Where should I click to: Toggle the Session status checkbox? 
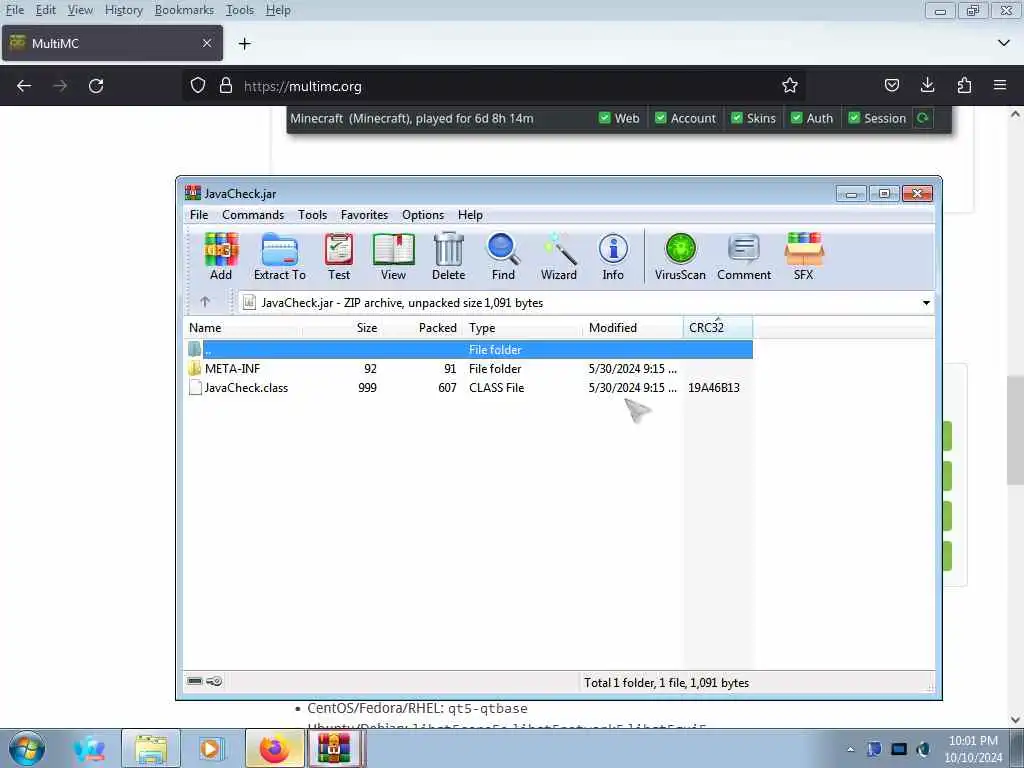tap(854, 118)
